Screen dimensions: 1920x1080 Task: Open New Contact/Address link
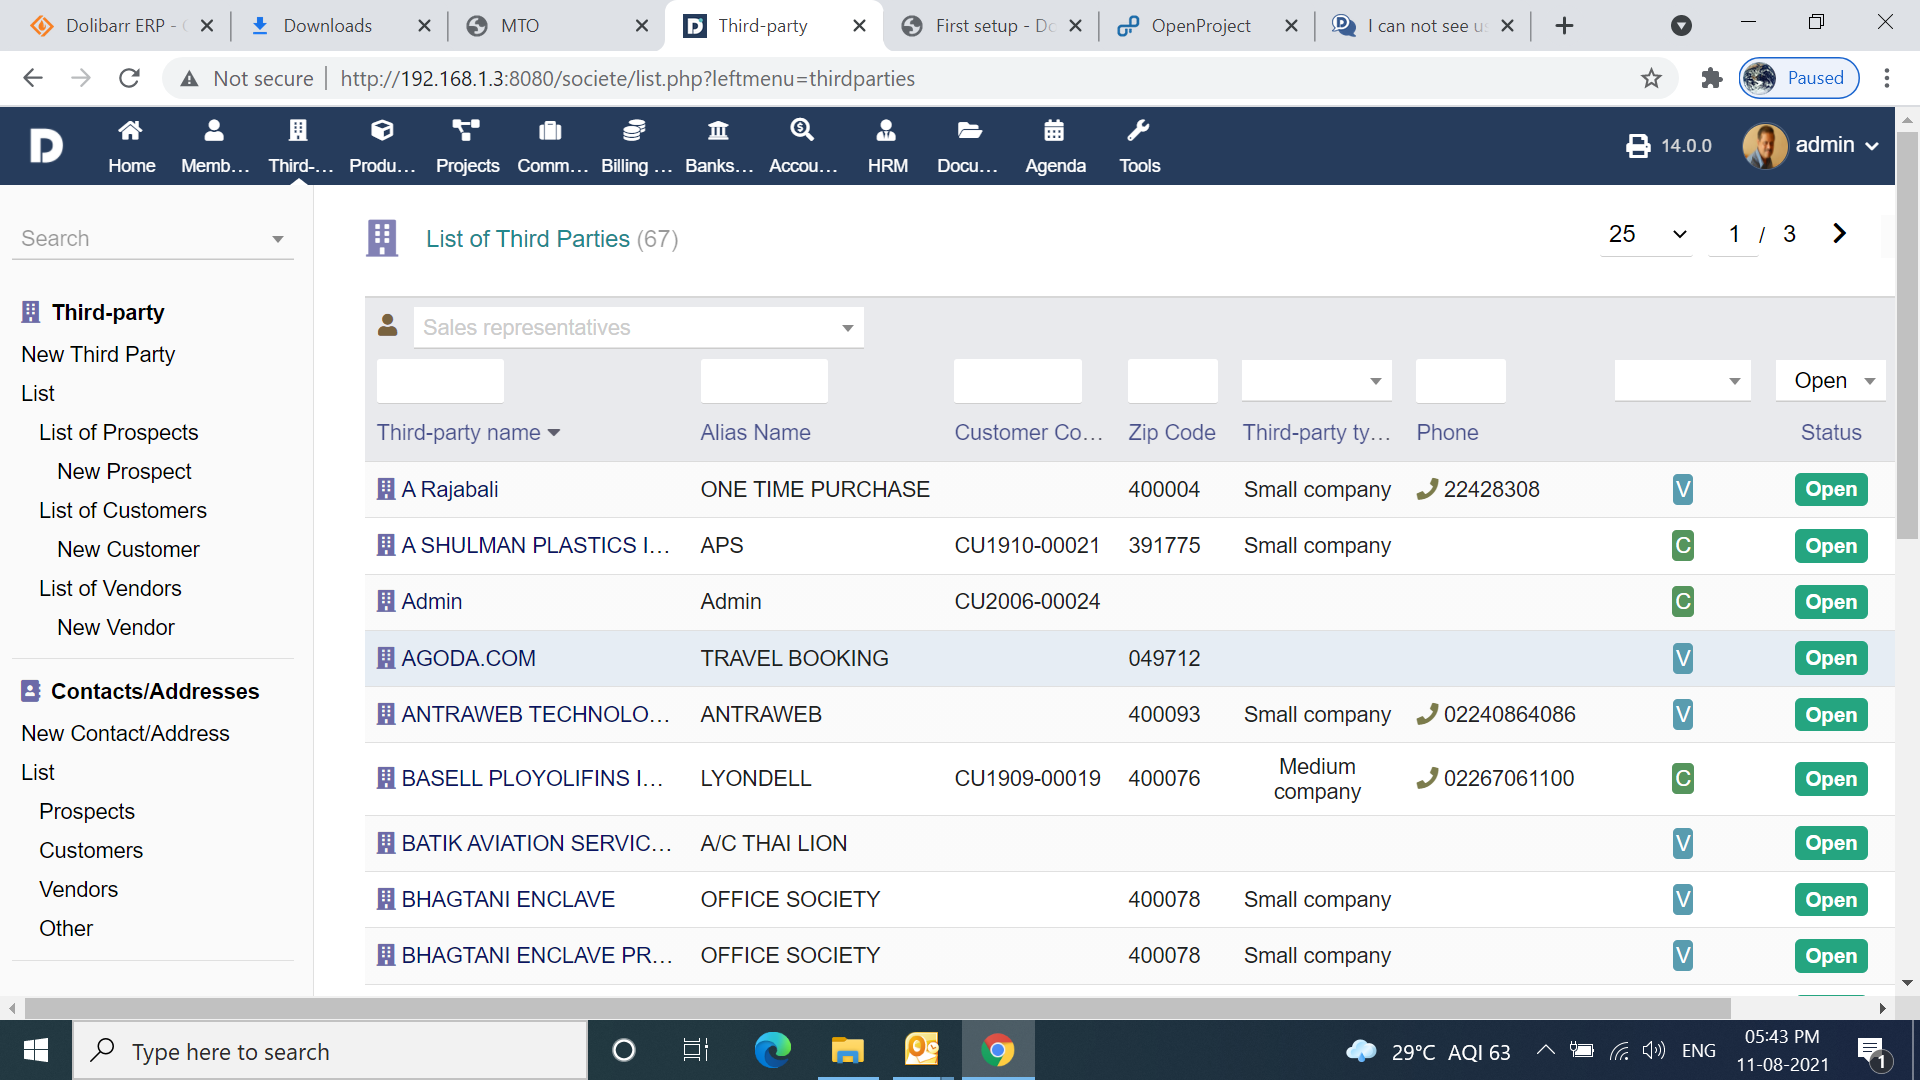(125, 733)
